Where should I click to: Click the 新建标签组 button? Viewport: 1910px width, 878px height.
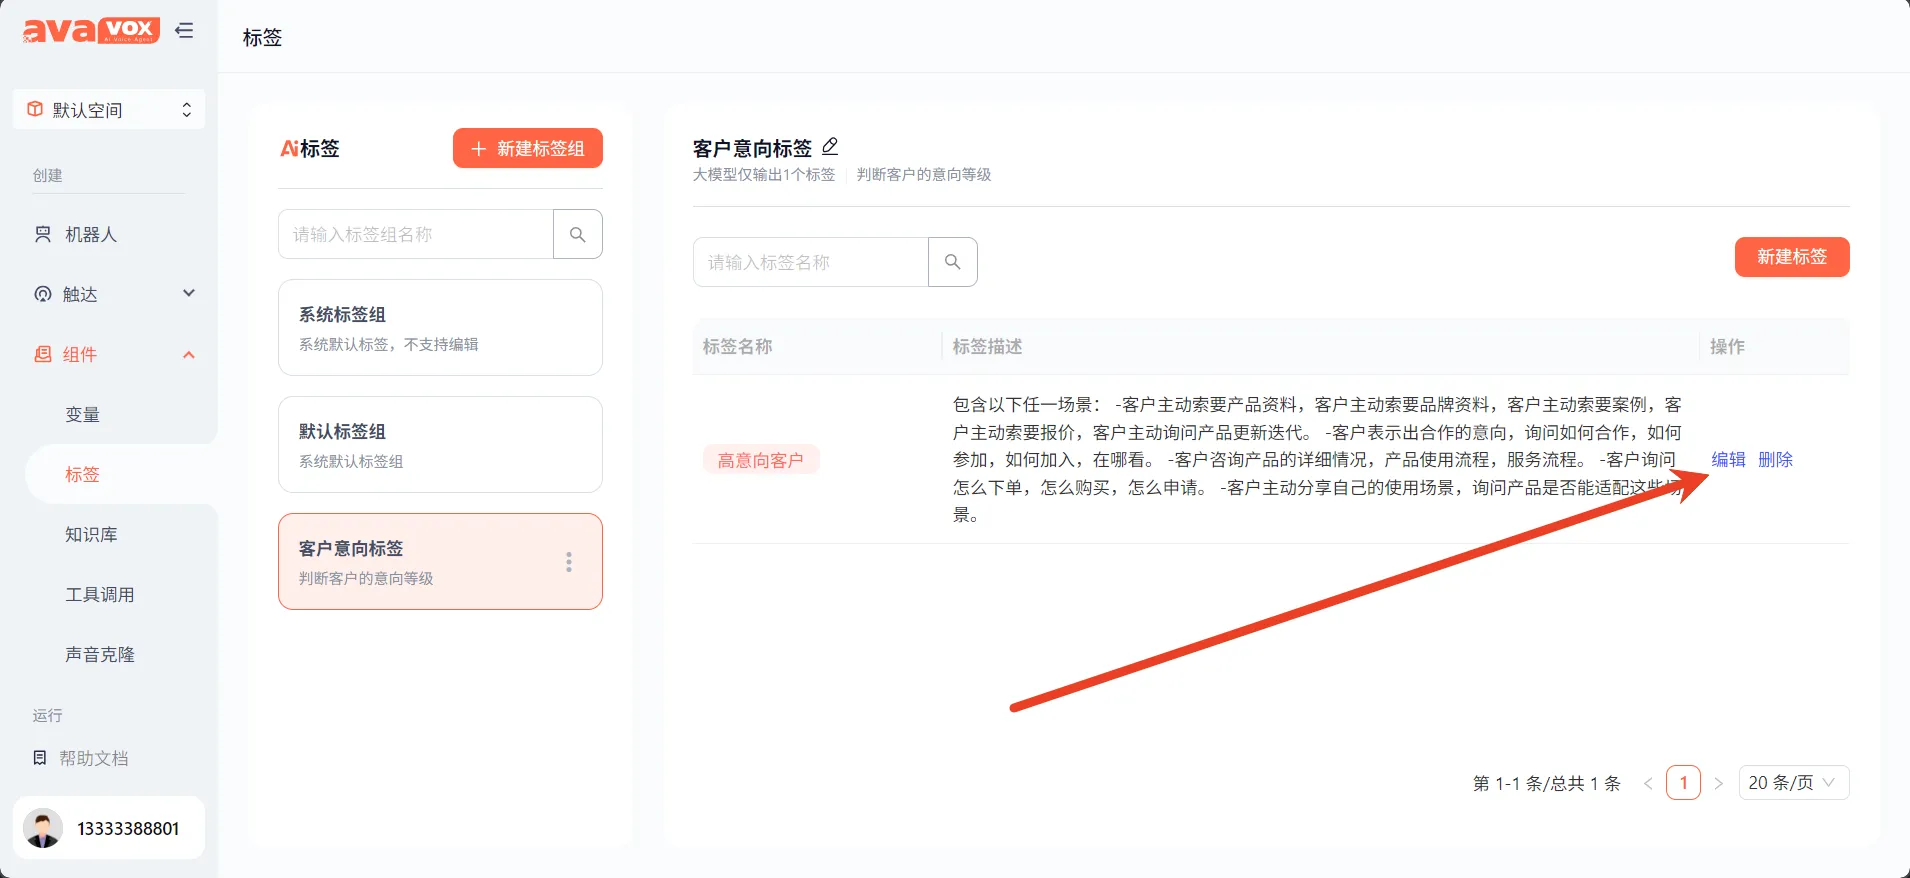[x=527, y=148]
